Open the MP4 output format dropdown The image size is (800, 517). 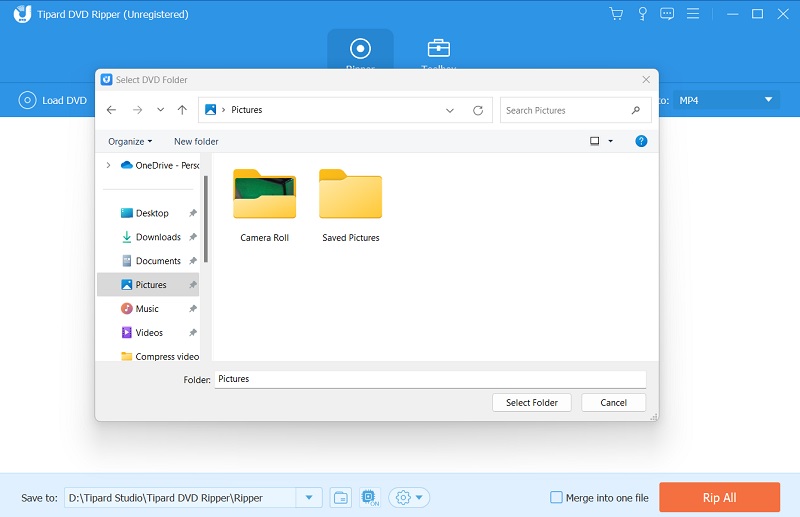726,100
